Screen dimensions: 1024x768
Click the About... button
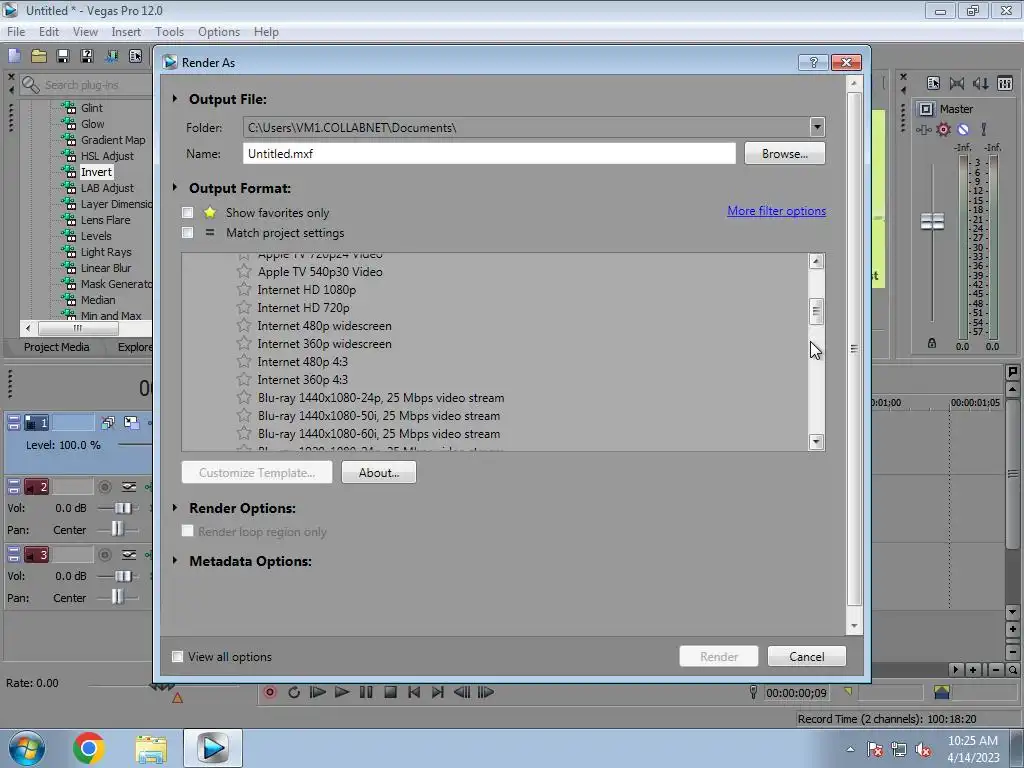[379, 472]
